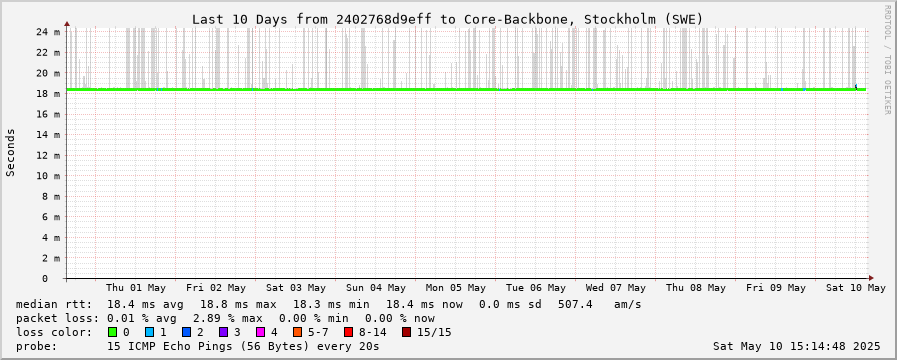Click the '507.4 am/s' value
Image resolution: width=897 pixels, height=360 pixels.
600,304
